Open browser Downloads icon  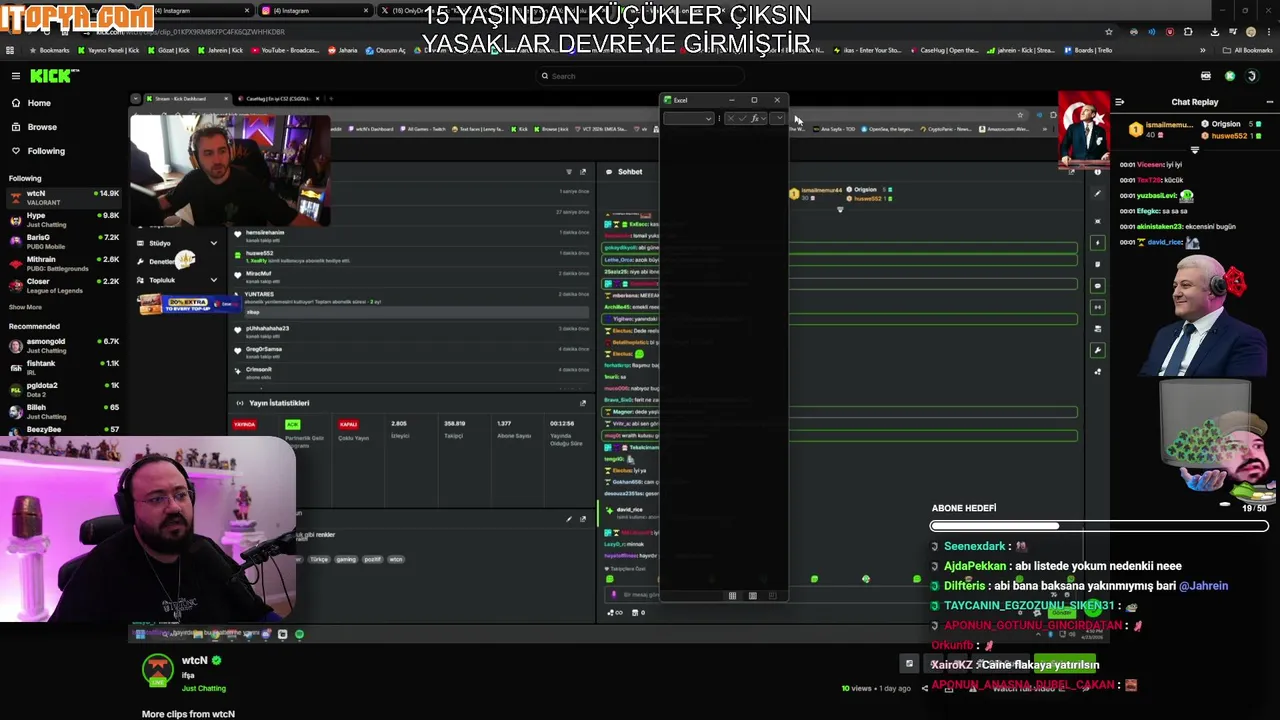tap(1214, 32)
